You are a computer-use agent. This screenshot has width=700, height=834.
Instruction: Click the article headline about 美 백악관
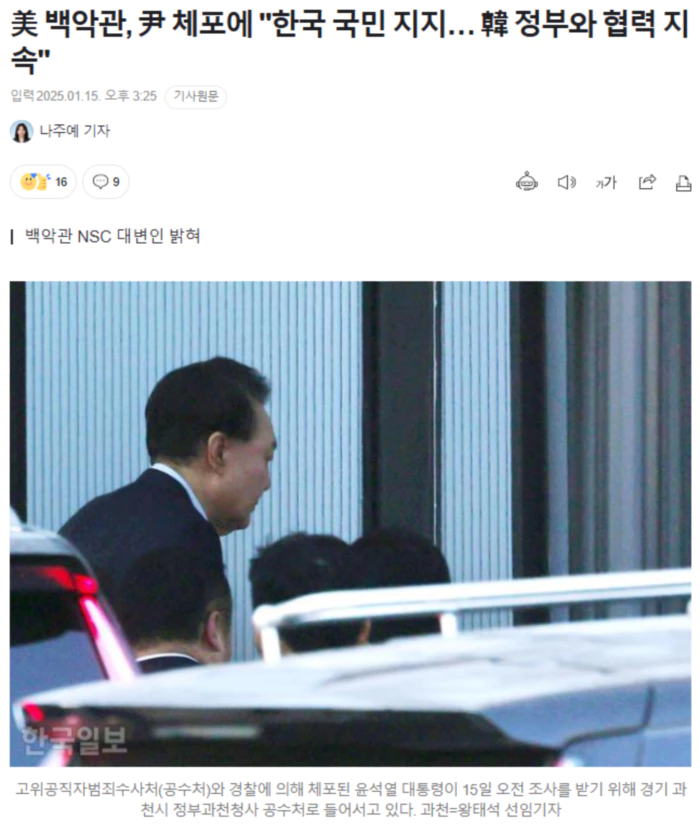[x=349, y=41]
